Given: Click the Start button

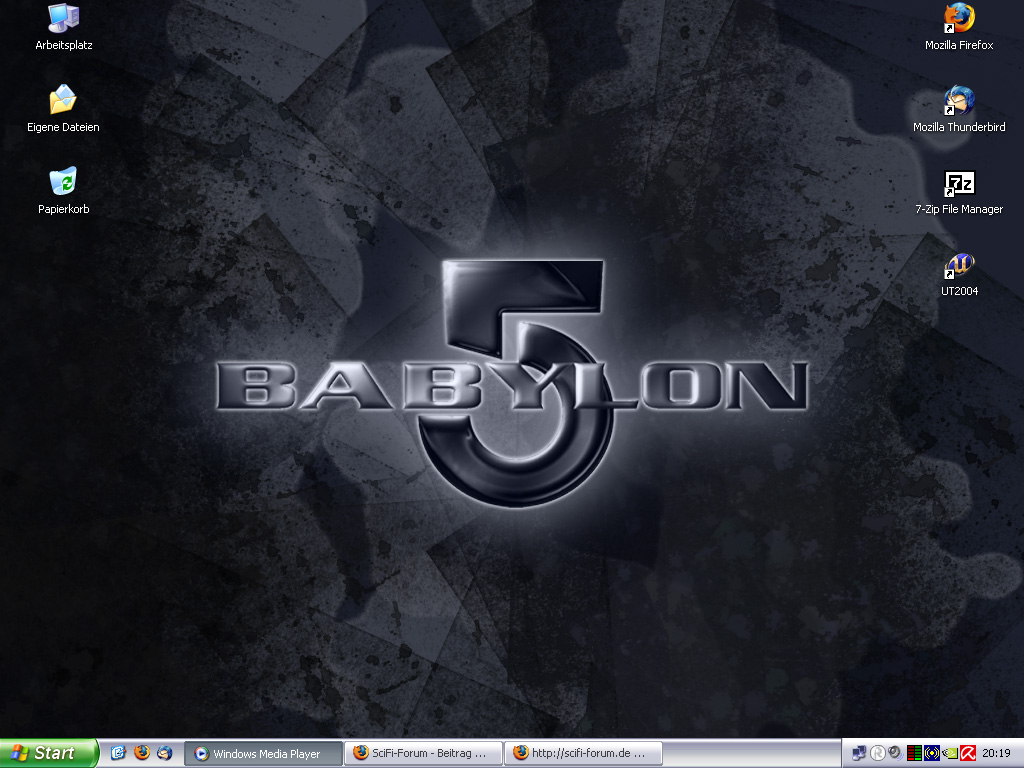Looking at the screenshot, I should tap(48, 753).
